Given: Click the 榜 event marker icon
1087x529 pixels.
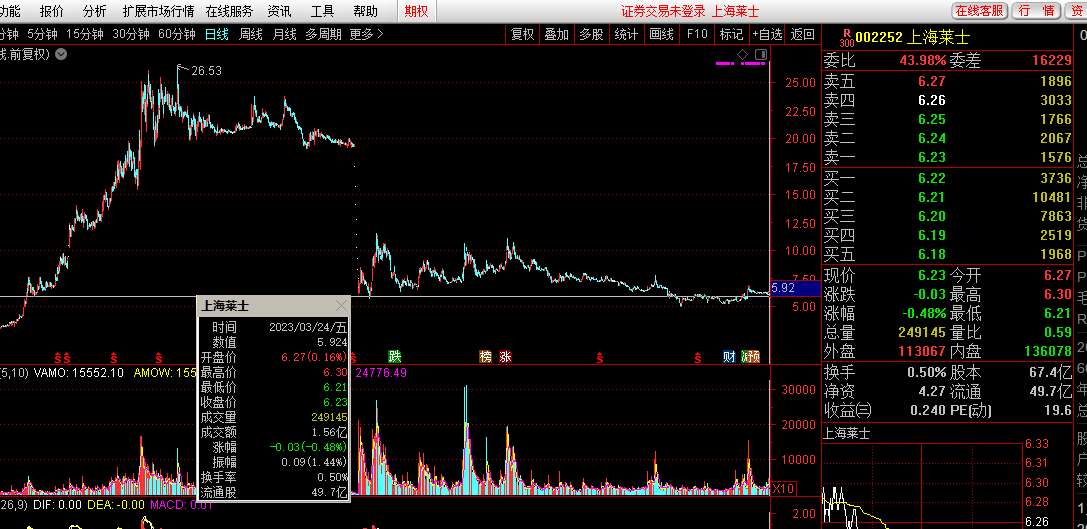Looking at the screenshot, I should (x=486, y=357).
